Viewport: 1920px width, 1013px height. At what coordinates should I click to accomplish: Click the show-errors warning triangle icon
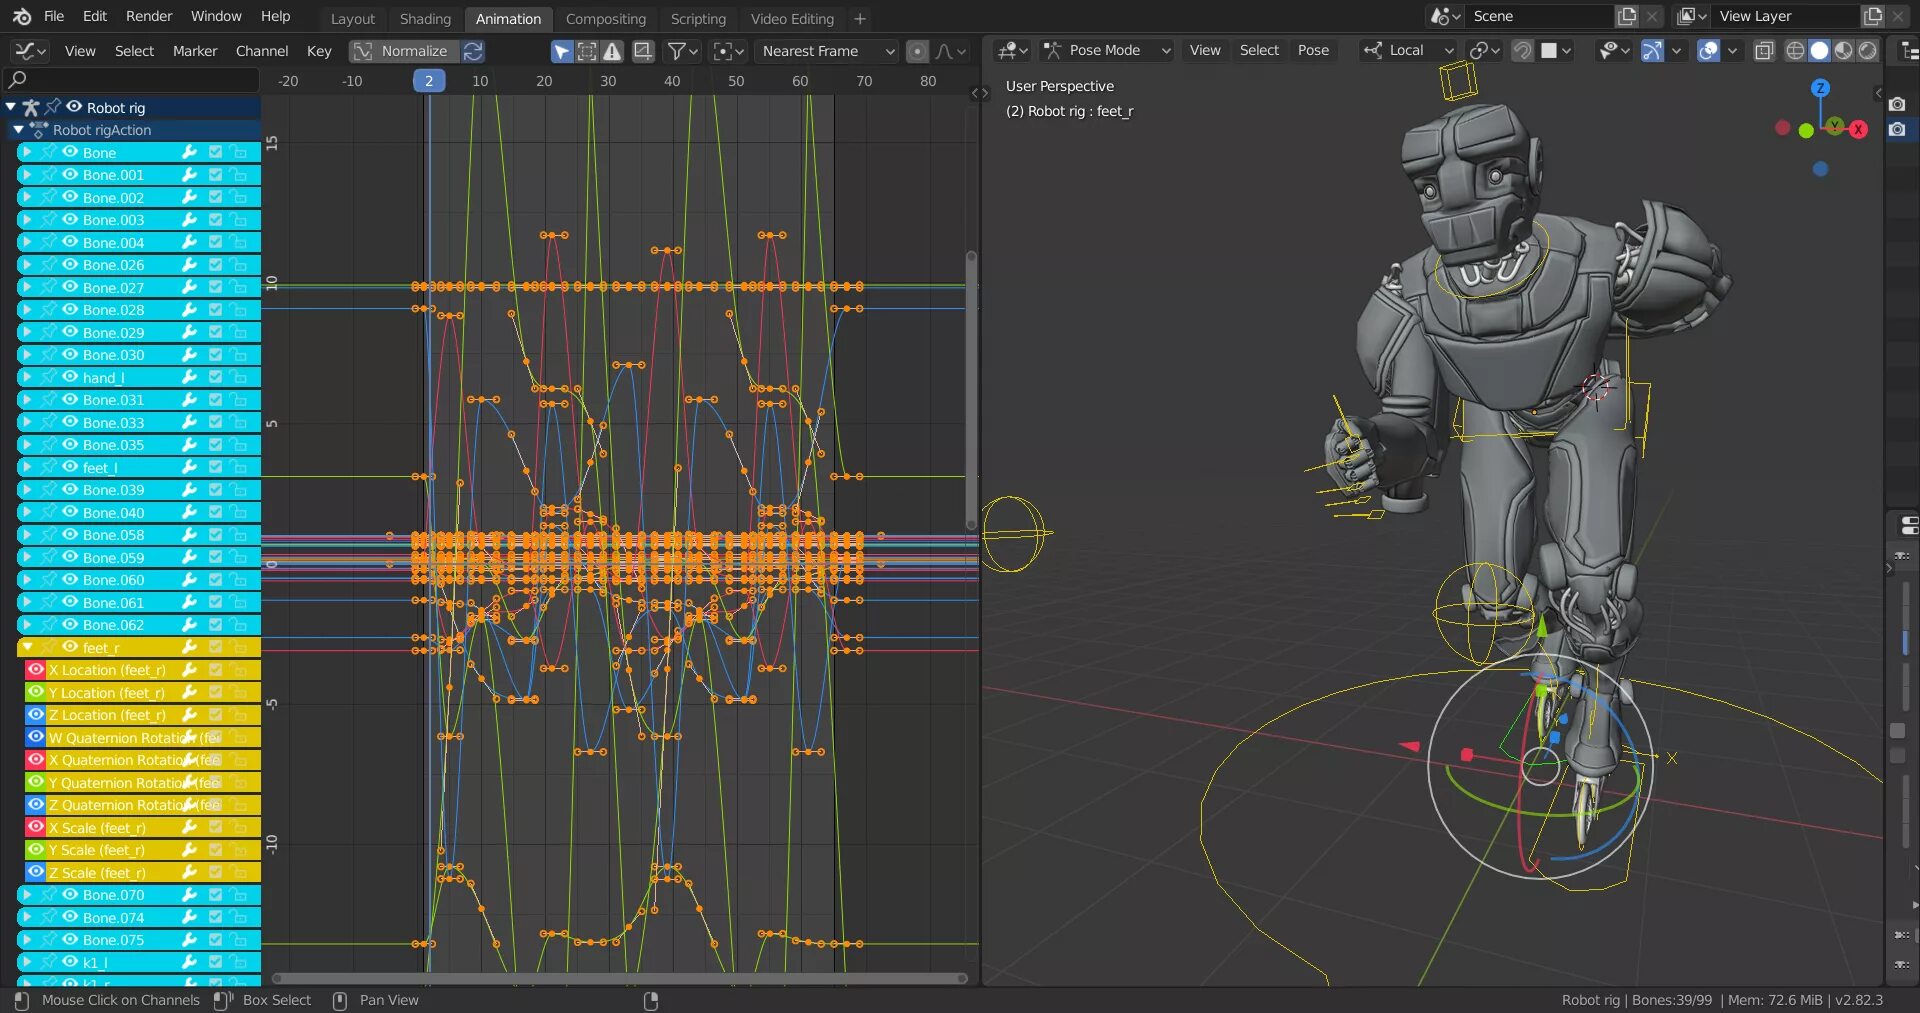coord(612,51)
